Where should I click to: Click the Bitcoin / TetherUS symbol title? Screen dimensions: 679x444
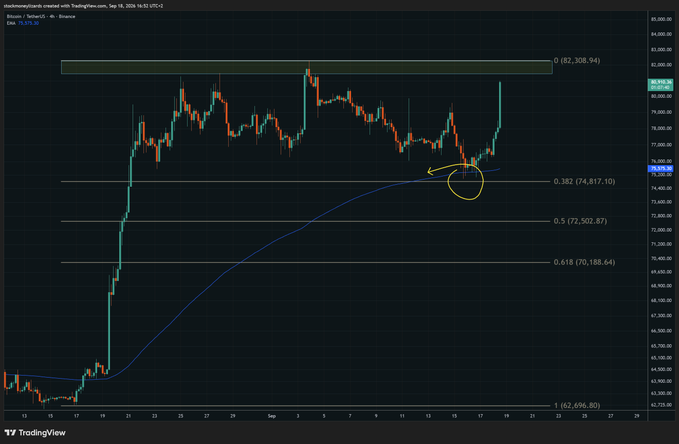coord(41,16)
